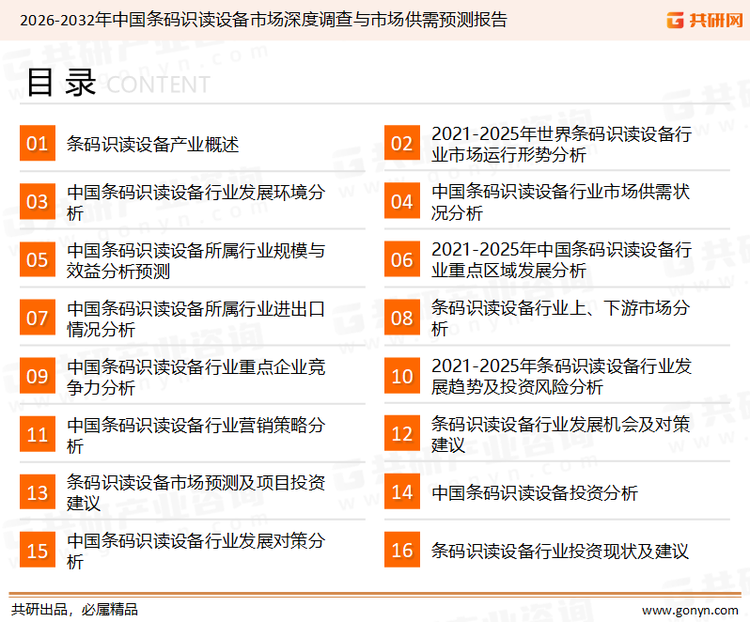Click the orange 03 number box
The image size is (750, 622).
[37, 201]
